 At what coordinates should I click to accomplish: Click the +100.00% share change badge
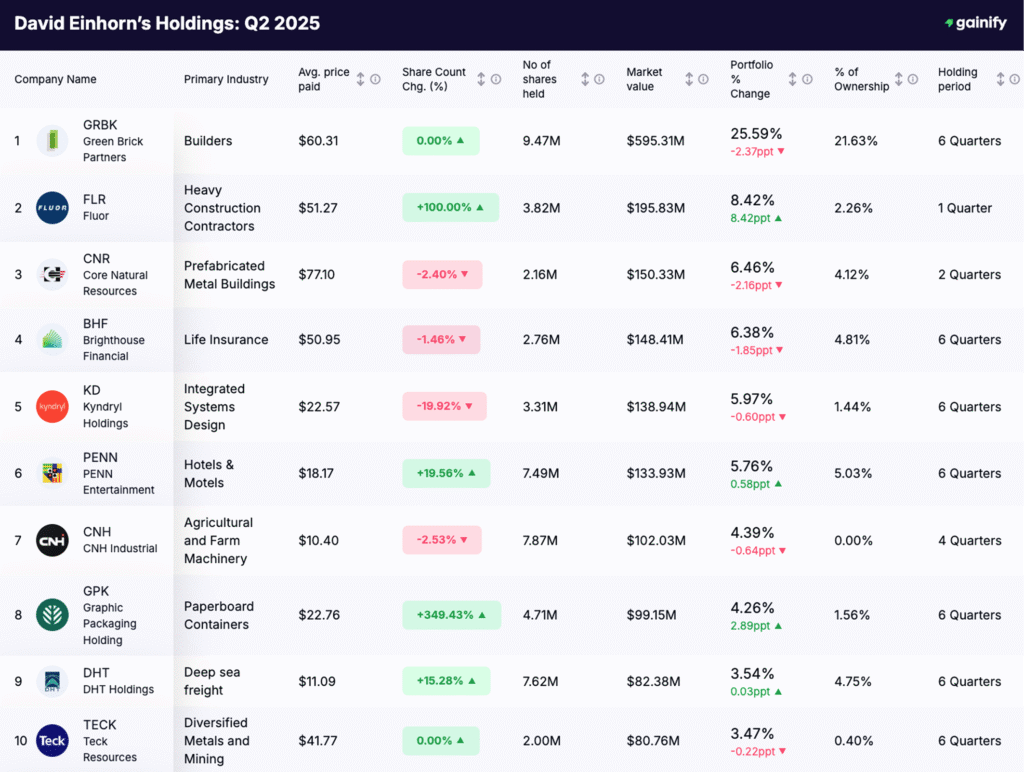click(451, 207)
